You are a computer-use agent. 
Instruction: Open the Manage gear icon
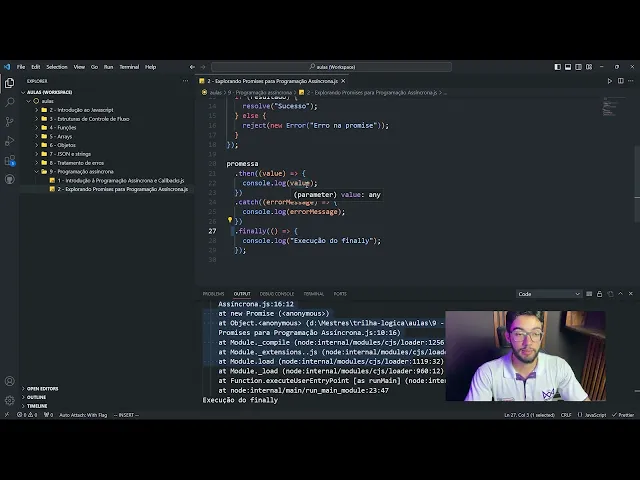[x=9, y=400]
